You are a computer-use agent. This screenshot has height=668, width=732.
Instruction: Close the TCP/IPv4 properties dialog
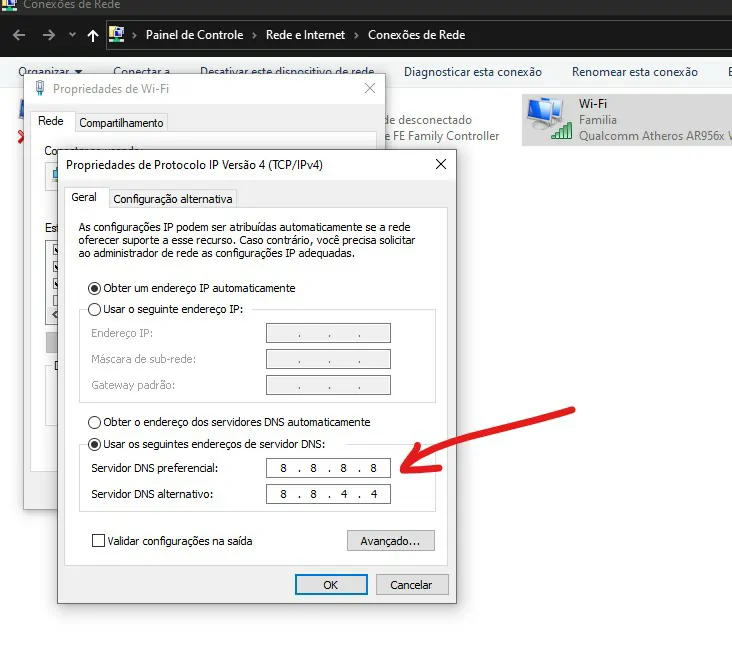coord(441,164)
